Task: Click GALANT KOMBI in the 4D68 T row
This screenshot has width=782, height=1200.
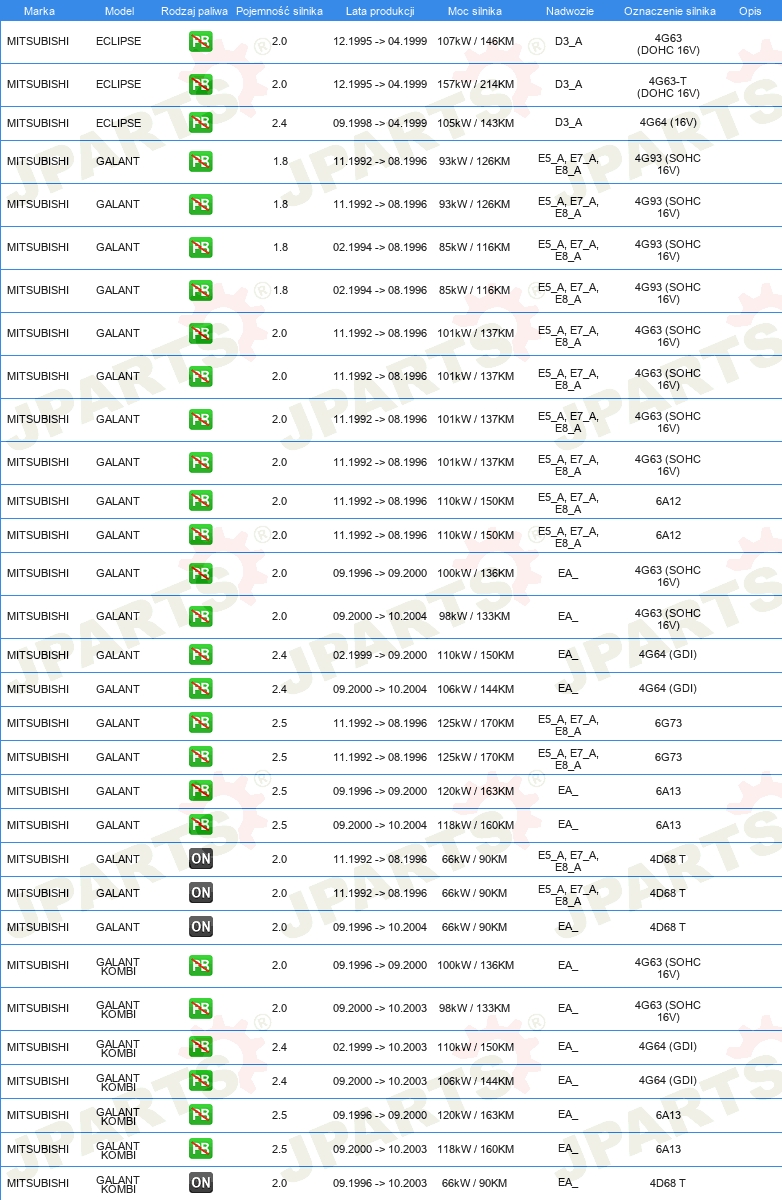Action: (x=119, y=1184)
